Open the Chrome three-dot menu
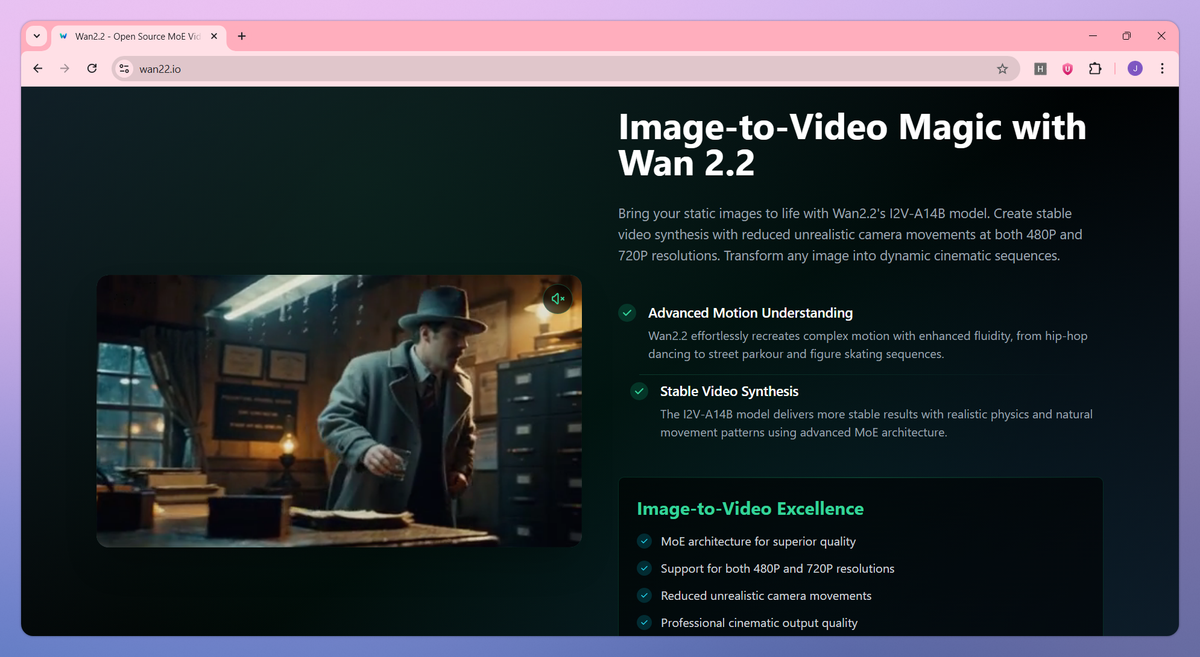The image size is (1200, 657). click(x=1162, y=69)
